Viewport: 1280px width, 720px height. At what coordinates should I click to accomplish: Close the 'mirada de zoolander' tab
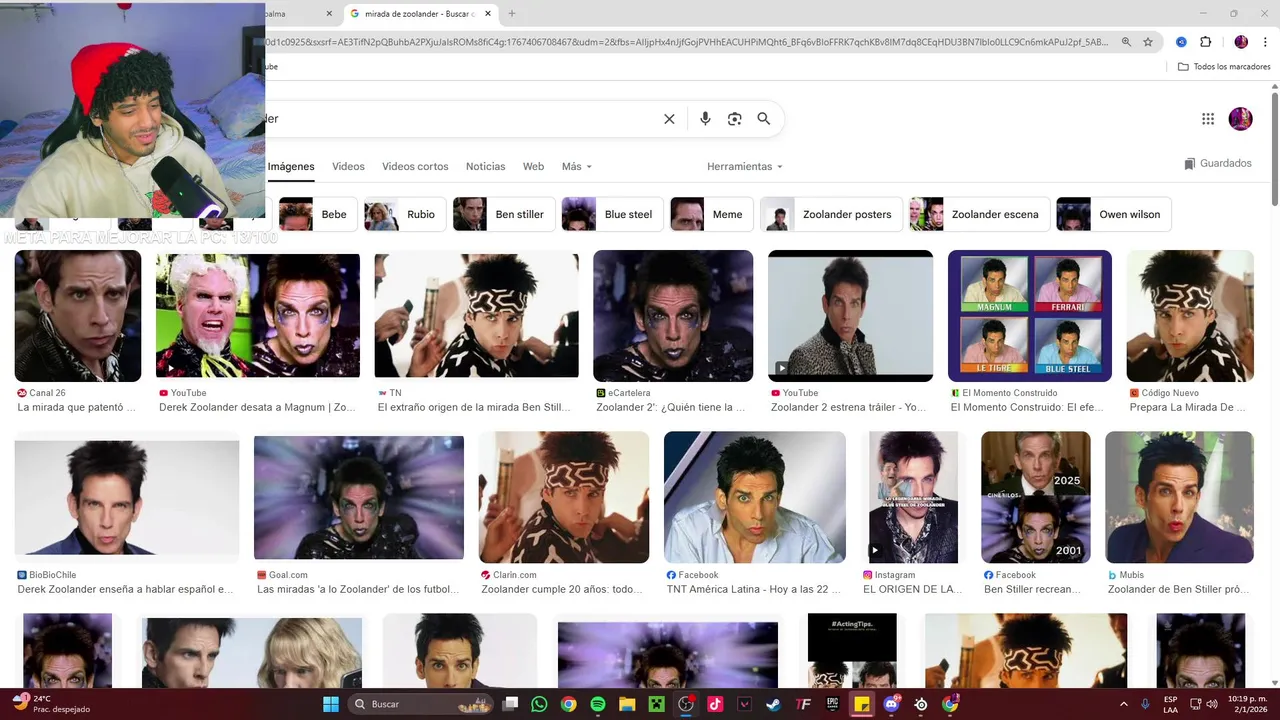coord(488,14)
